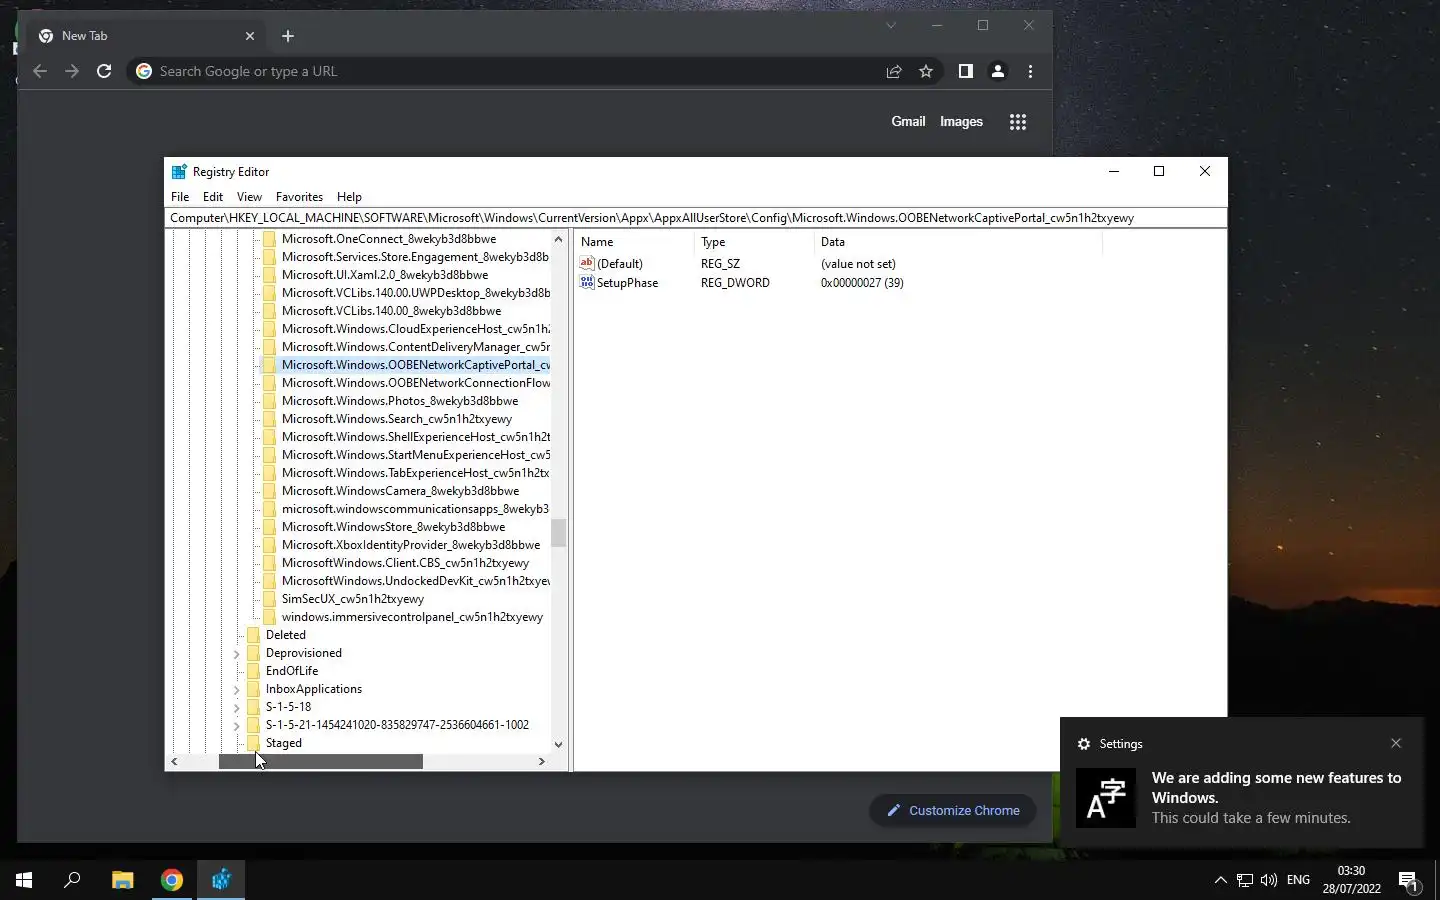Click Chrome forward arrow
The width and height of the screenshot is (1440, 900).
pyautogui.click(x=72, y=71)
